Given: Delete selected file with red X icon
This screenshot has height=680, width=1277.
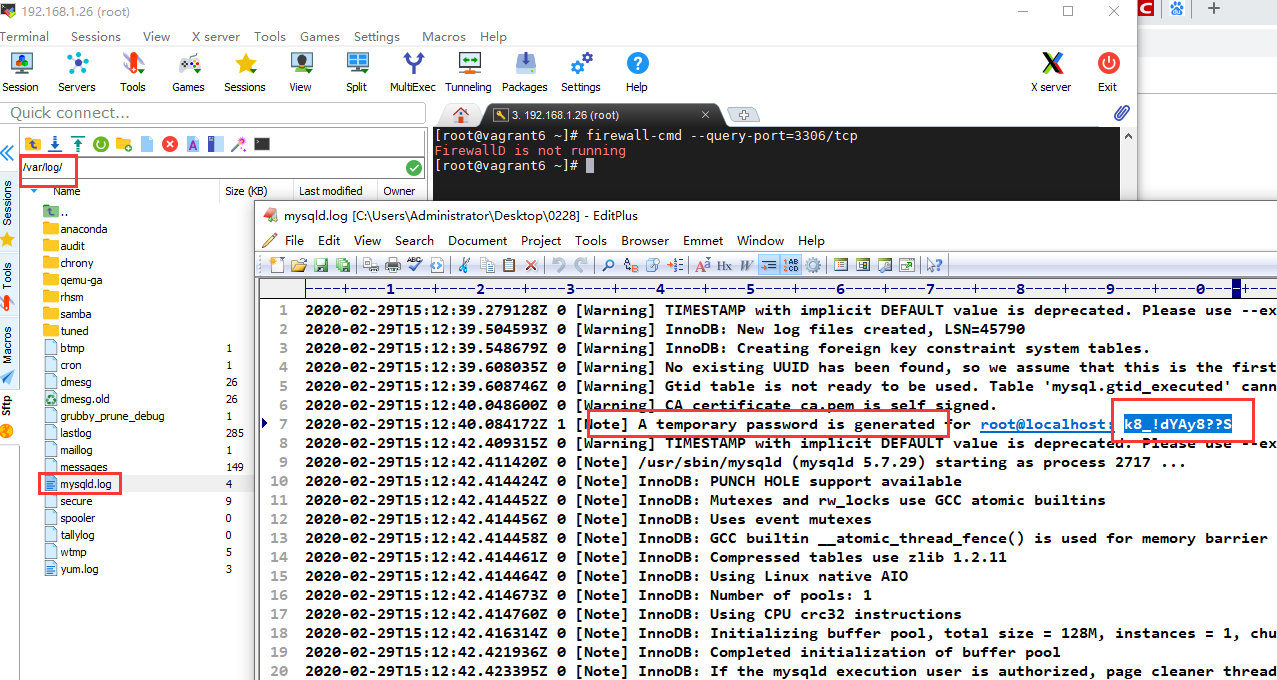Looking at the screenshot, I should pyautogui.click(x=170, y=144).
